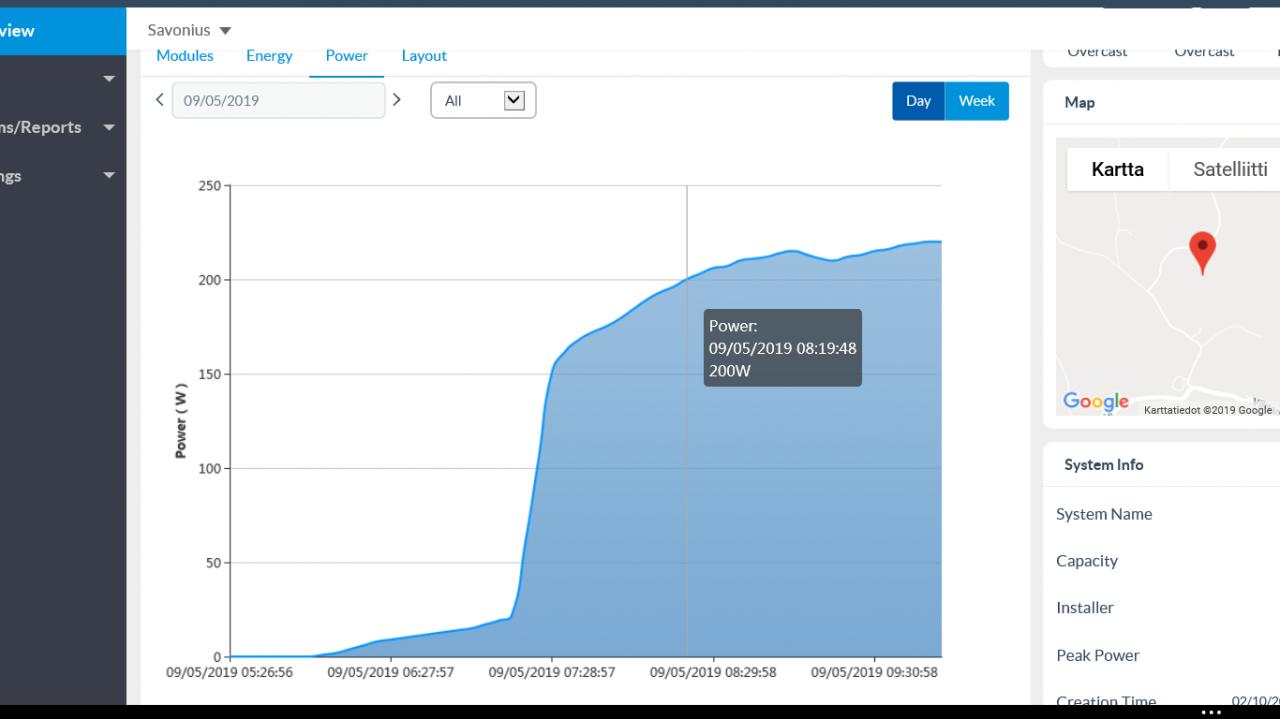Click the Installer label
The width and height of the screenshot is (1280, 719).
(x=1085, y=608)
